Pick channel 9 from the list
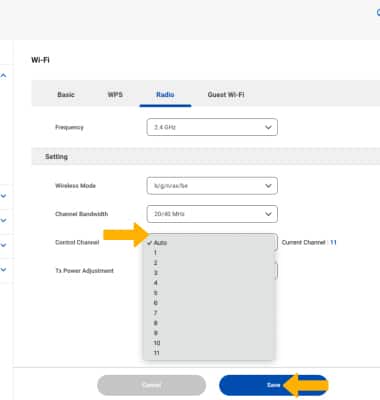The height and width of the screenshot is (400, 380). (x=209, y=333)
